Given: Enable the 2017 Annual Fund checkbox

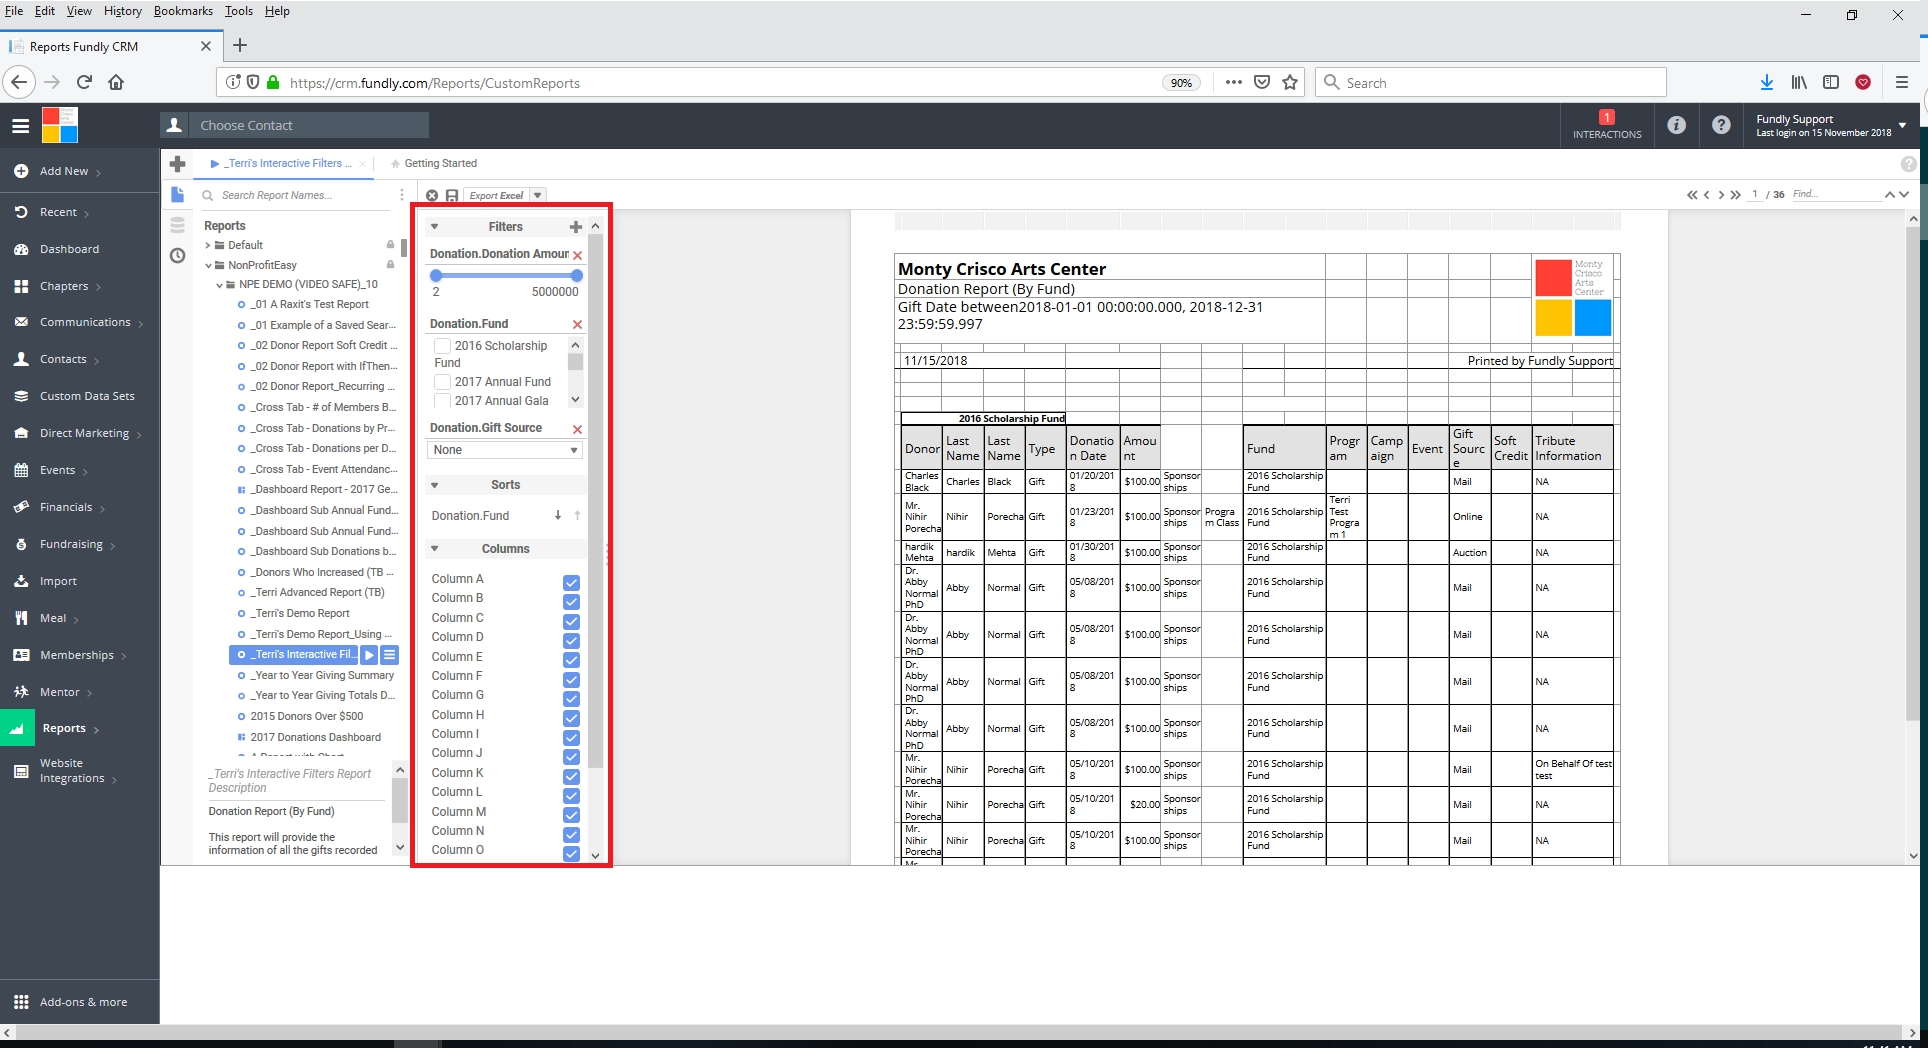Looking at the screenshot, I should [x=441, y=381].
